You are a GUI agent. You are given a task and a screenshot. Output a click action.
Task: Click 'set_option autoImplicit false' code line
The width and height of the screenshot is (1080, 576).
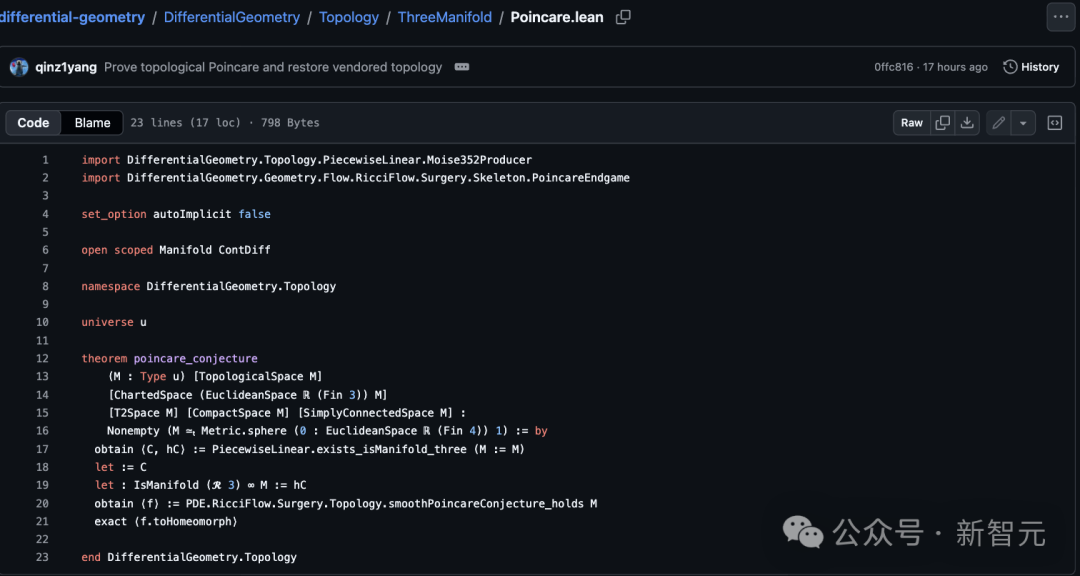tap(176, 214)
